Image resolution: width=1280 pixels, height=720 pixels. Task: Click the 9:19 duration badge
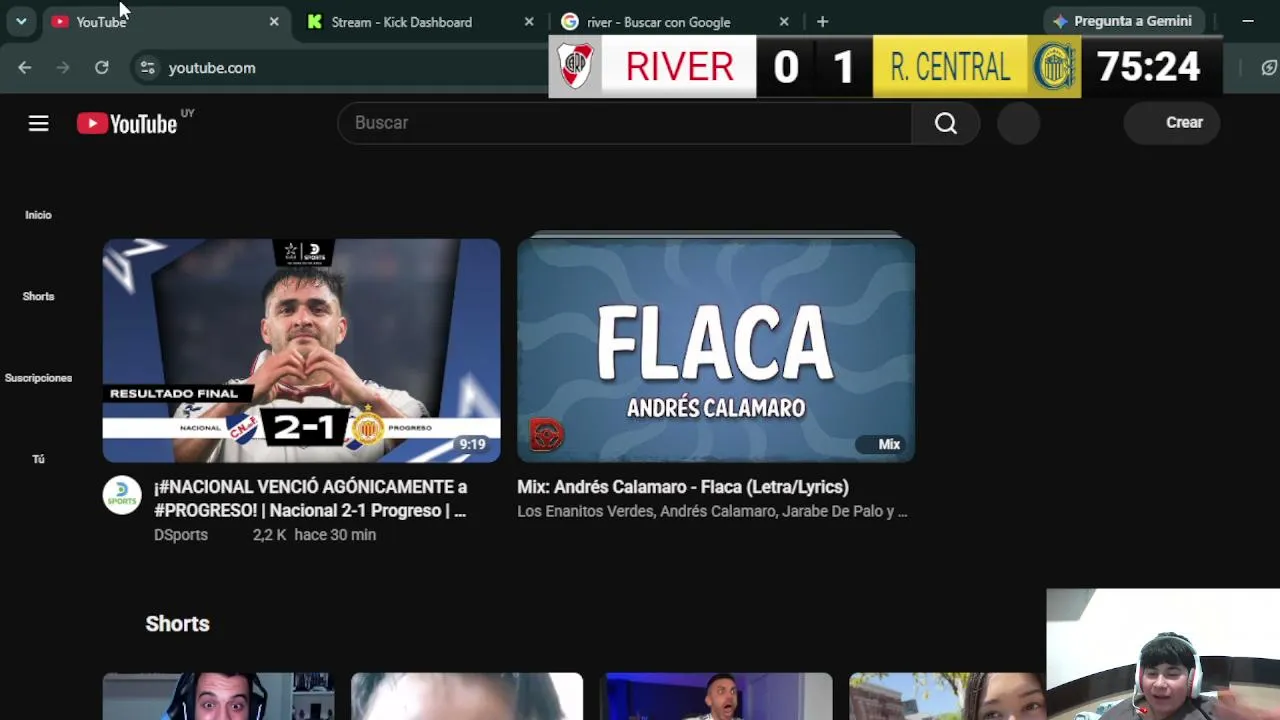tap(472, 445)
